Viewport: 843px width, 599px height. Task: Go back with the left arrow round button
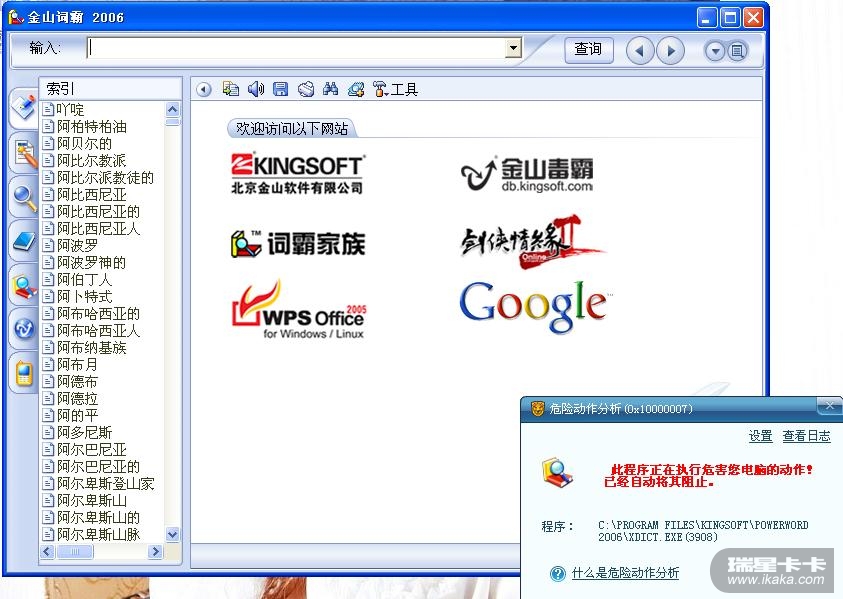pos(640,51)
